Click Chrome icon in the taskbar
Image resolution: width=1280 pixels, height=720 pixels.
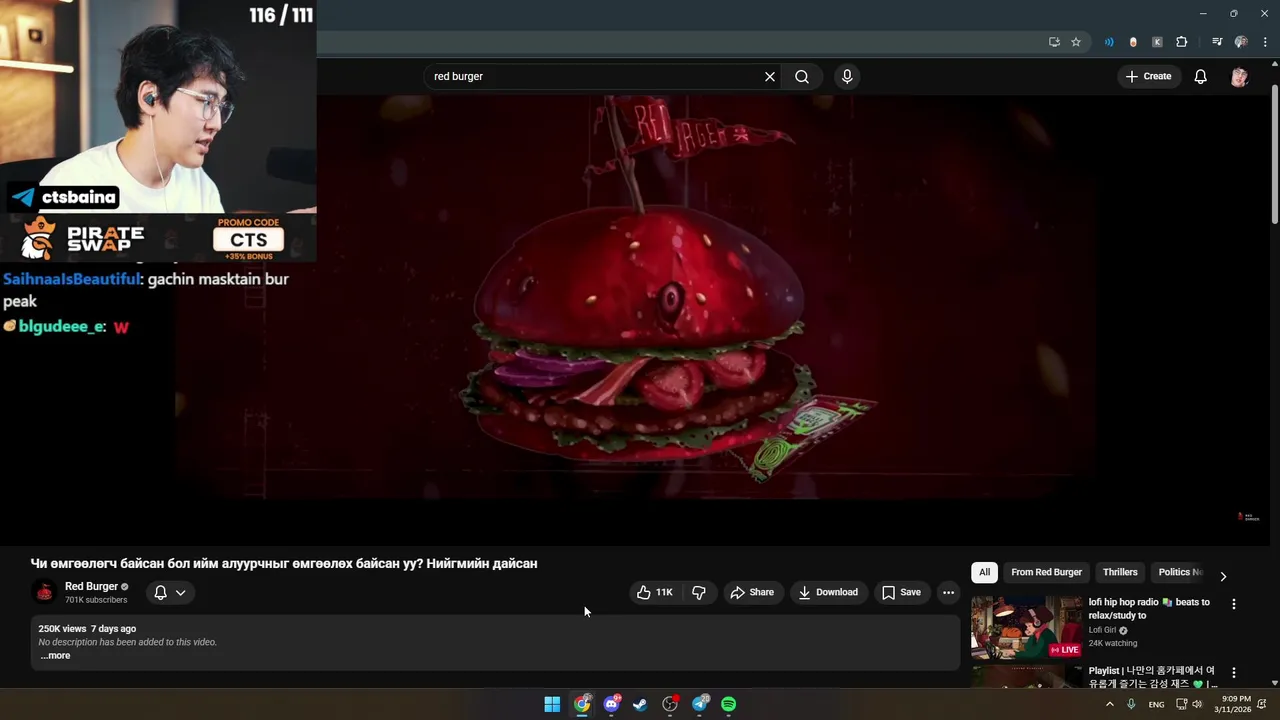point(582,704)
